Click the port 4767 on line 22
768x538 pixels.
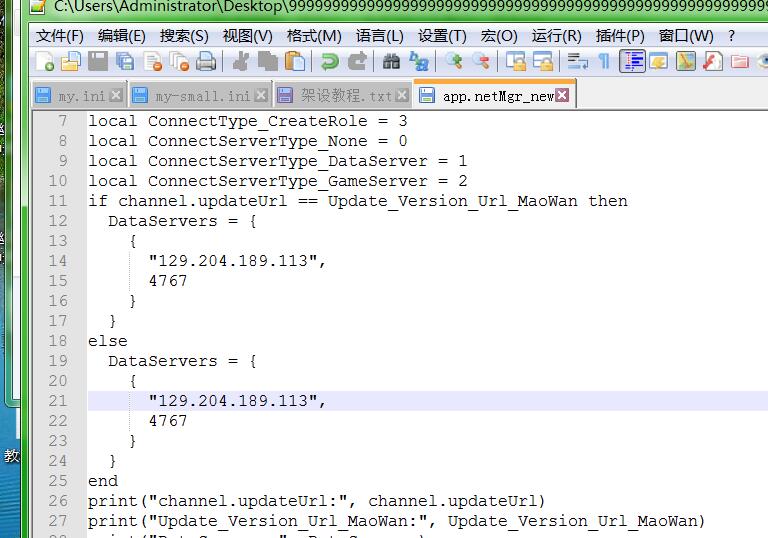pyautogui.click(x=168, y=421)
